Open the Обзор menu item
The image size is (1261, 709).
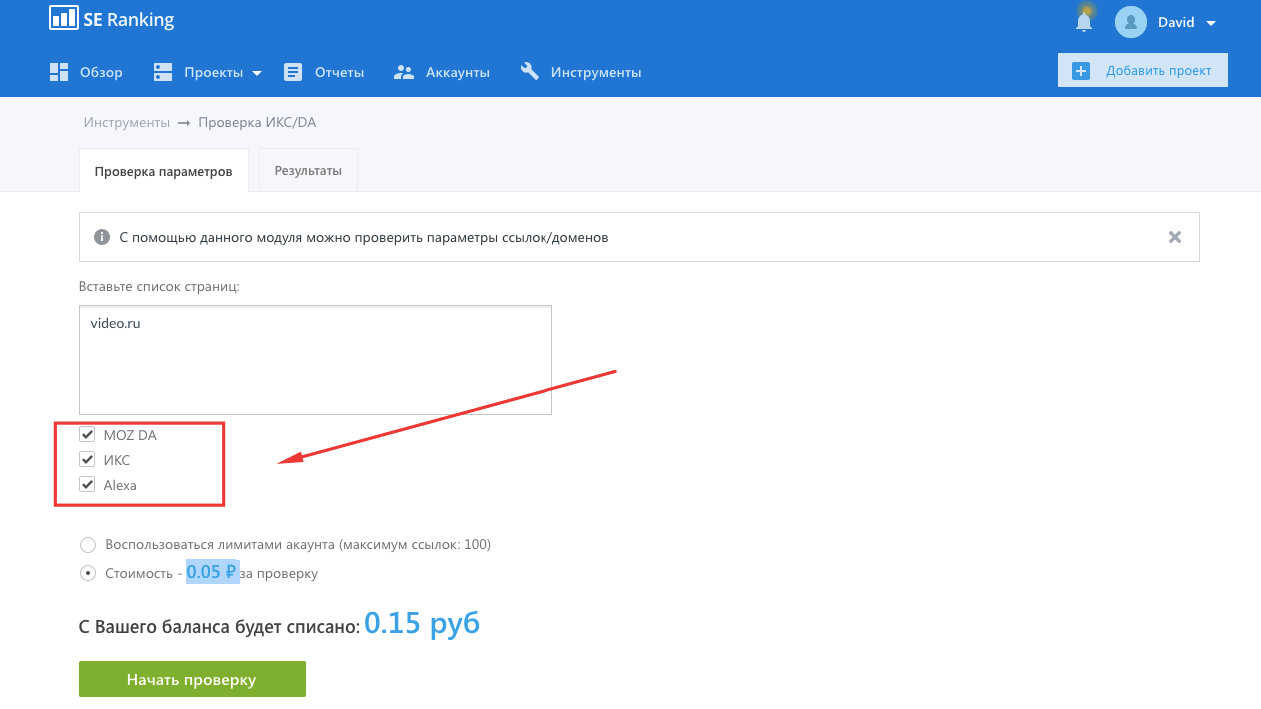coord(86,72)
